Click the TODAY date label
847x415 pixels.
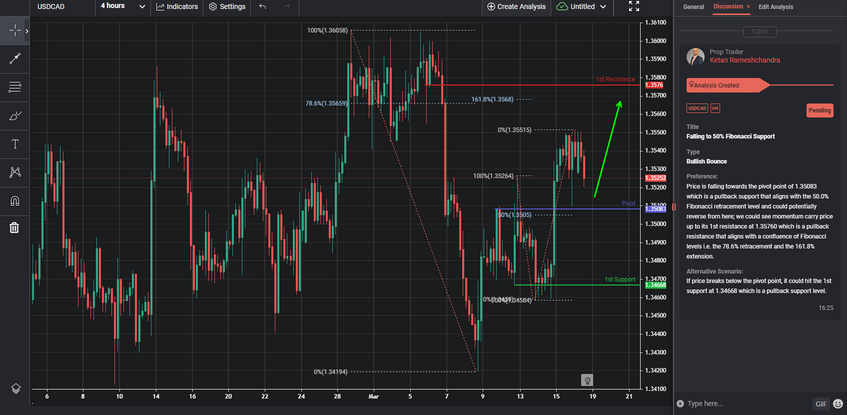coord(760,32)
